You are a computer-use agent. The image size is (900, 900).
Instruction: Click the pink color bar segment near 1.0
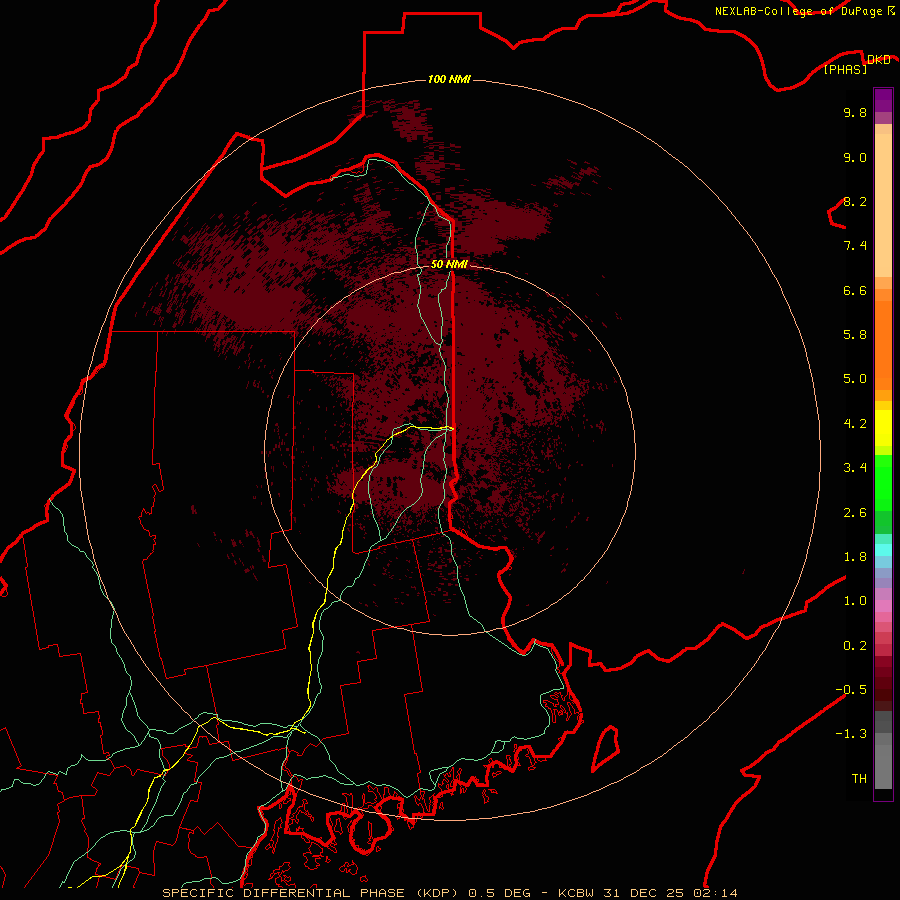tap(883, 606)
